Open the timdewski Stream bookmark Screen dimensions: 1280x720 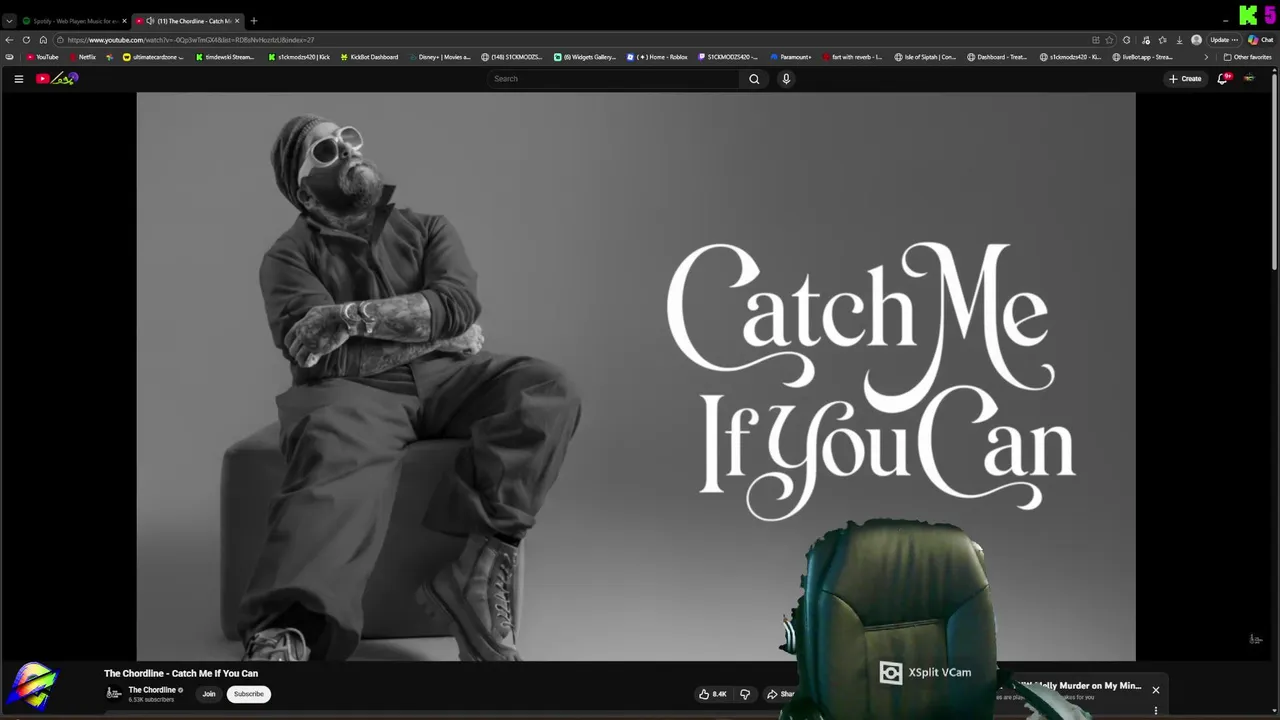tap(224, 57)
